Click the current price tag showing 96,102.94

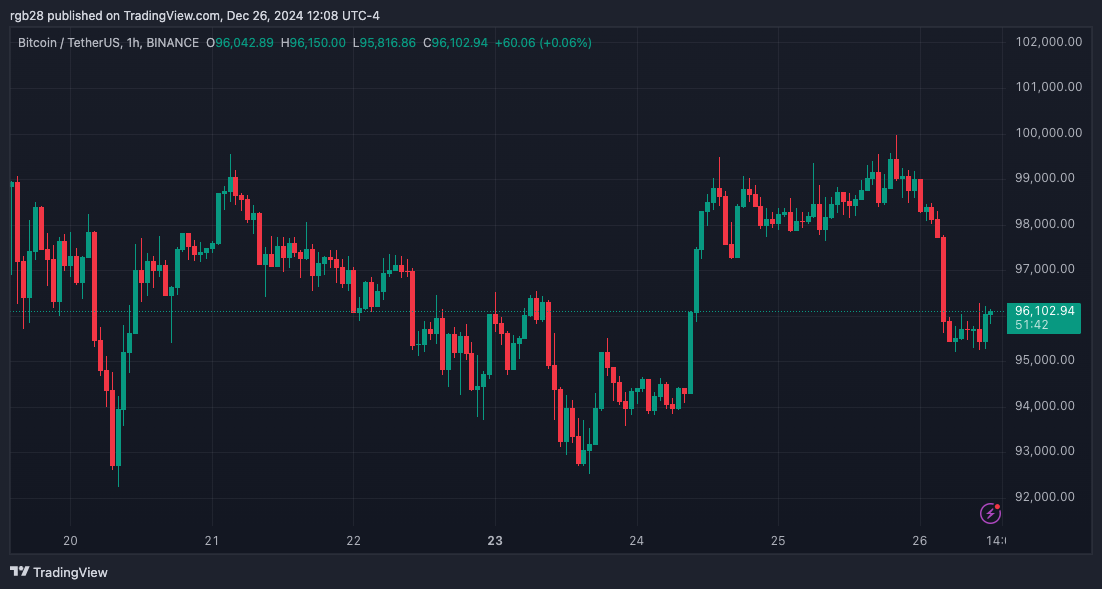point(1044,312)
